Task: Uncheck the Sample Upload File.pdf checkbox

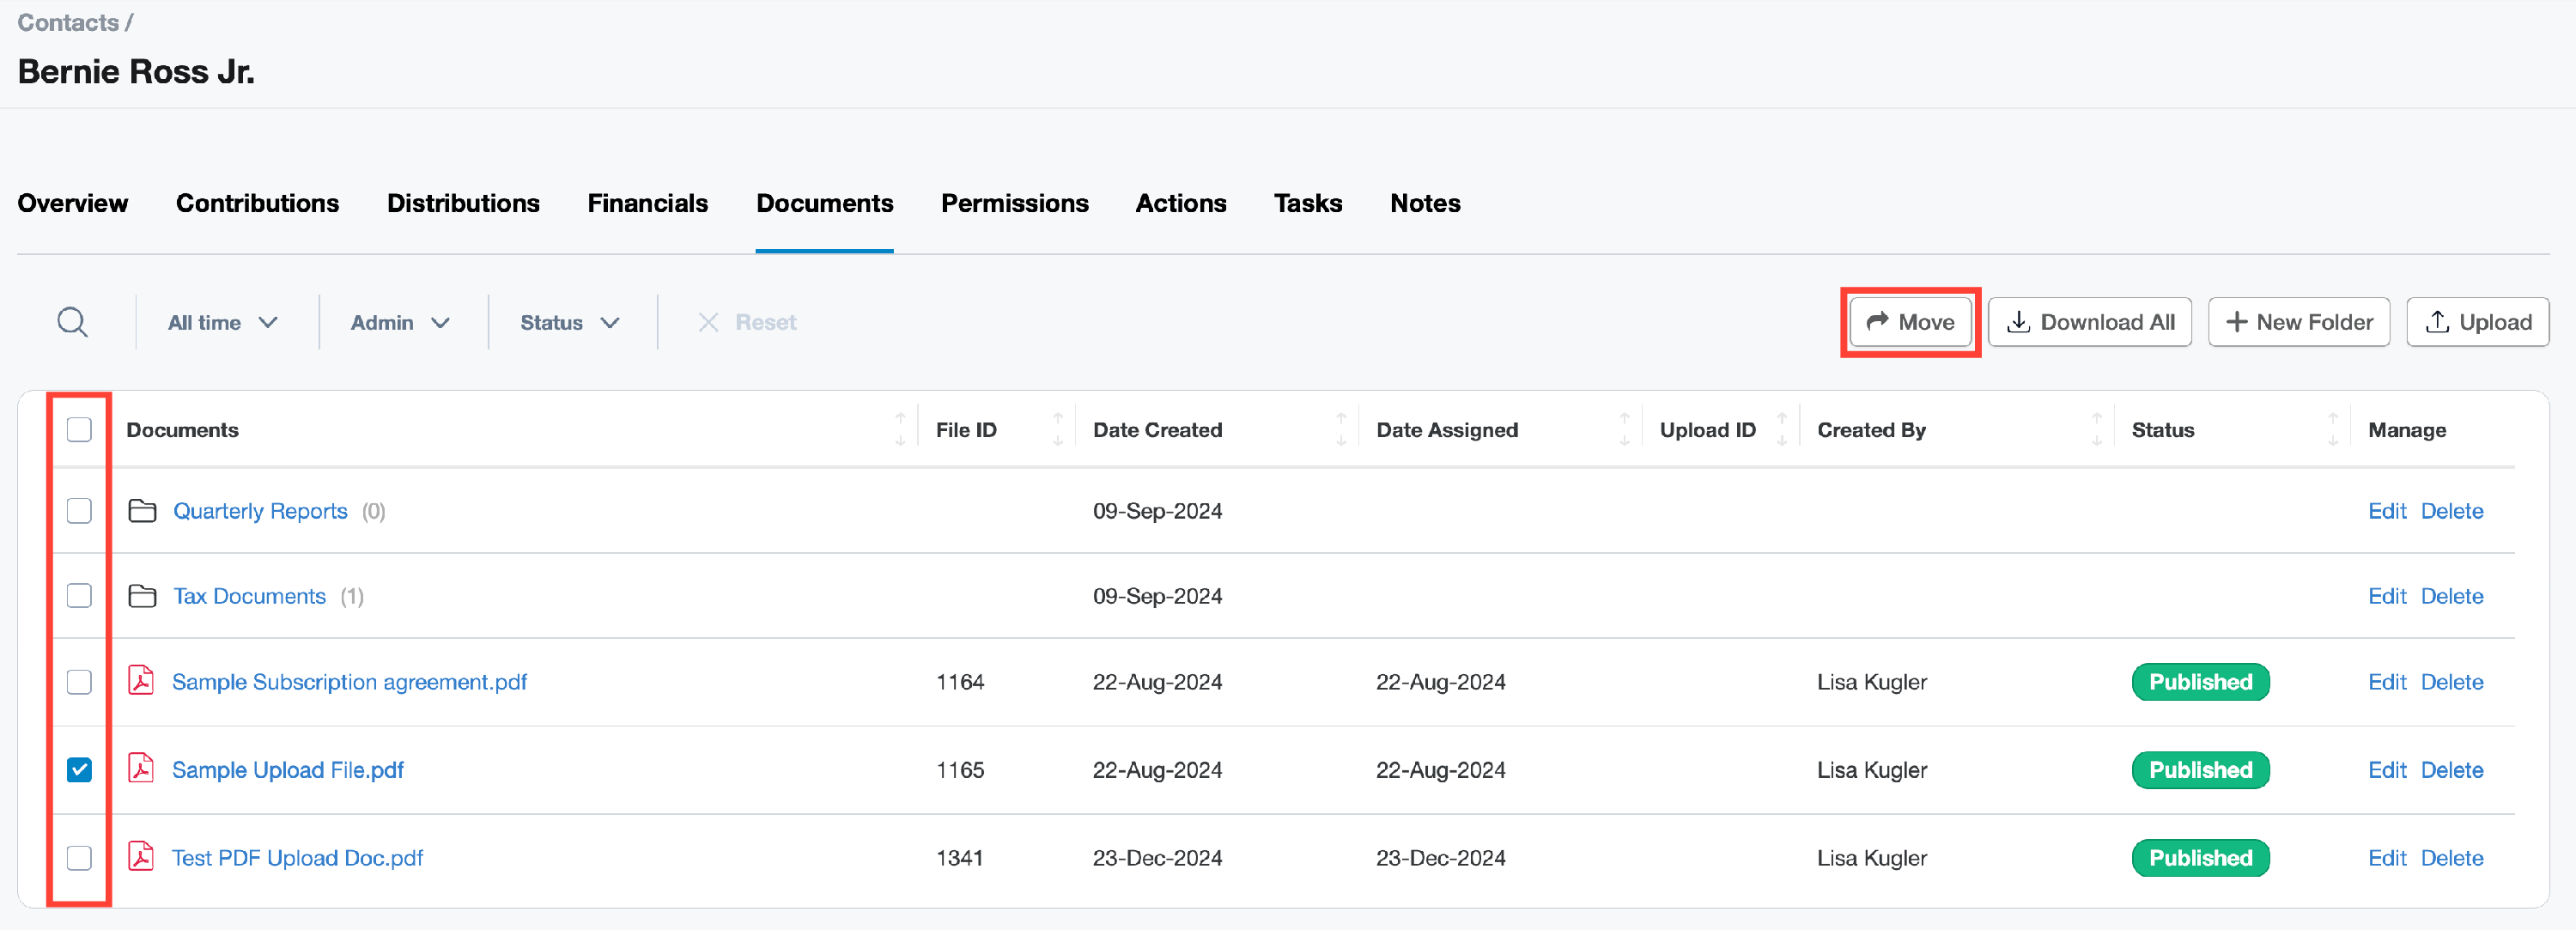Action: (79, 769)
